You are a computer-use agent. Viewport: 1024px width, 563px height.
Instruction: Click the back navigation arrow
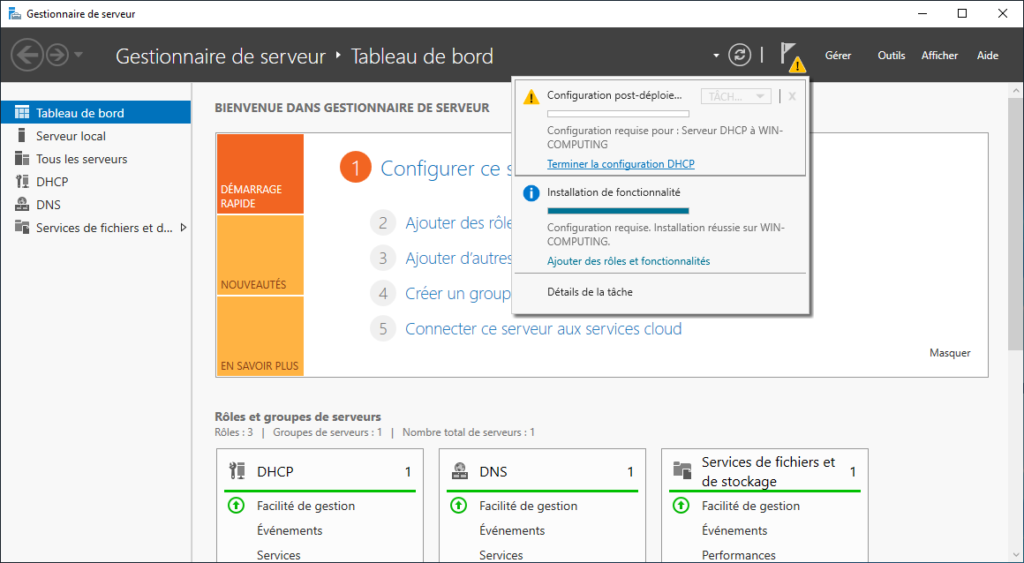(27, 55)
